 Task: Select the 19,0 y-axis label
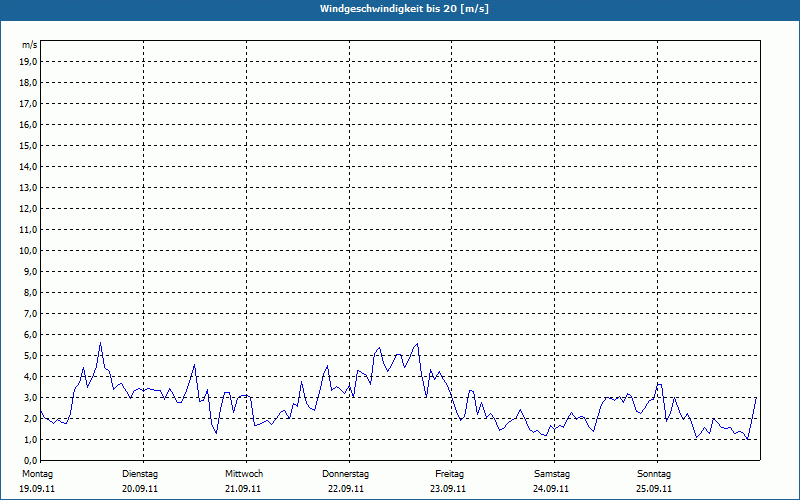[x=28, y=62]
